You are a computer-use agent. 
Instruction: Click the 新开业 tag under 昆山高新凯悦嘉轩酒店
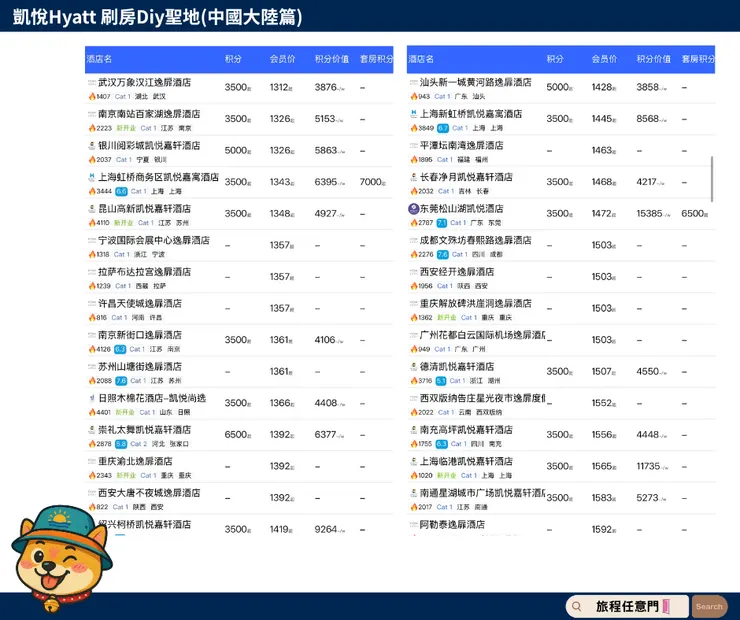point(123,223)
